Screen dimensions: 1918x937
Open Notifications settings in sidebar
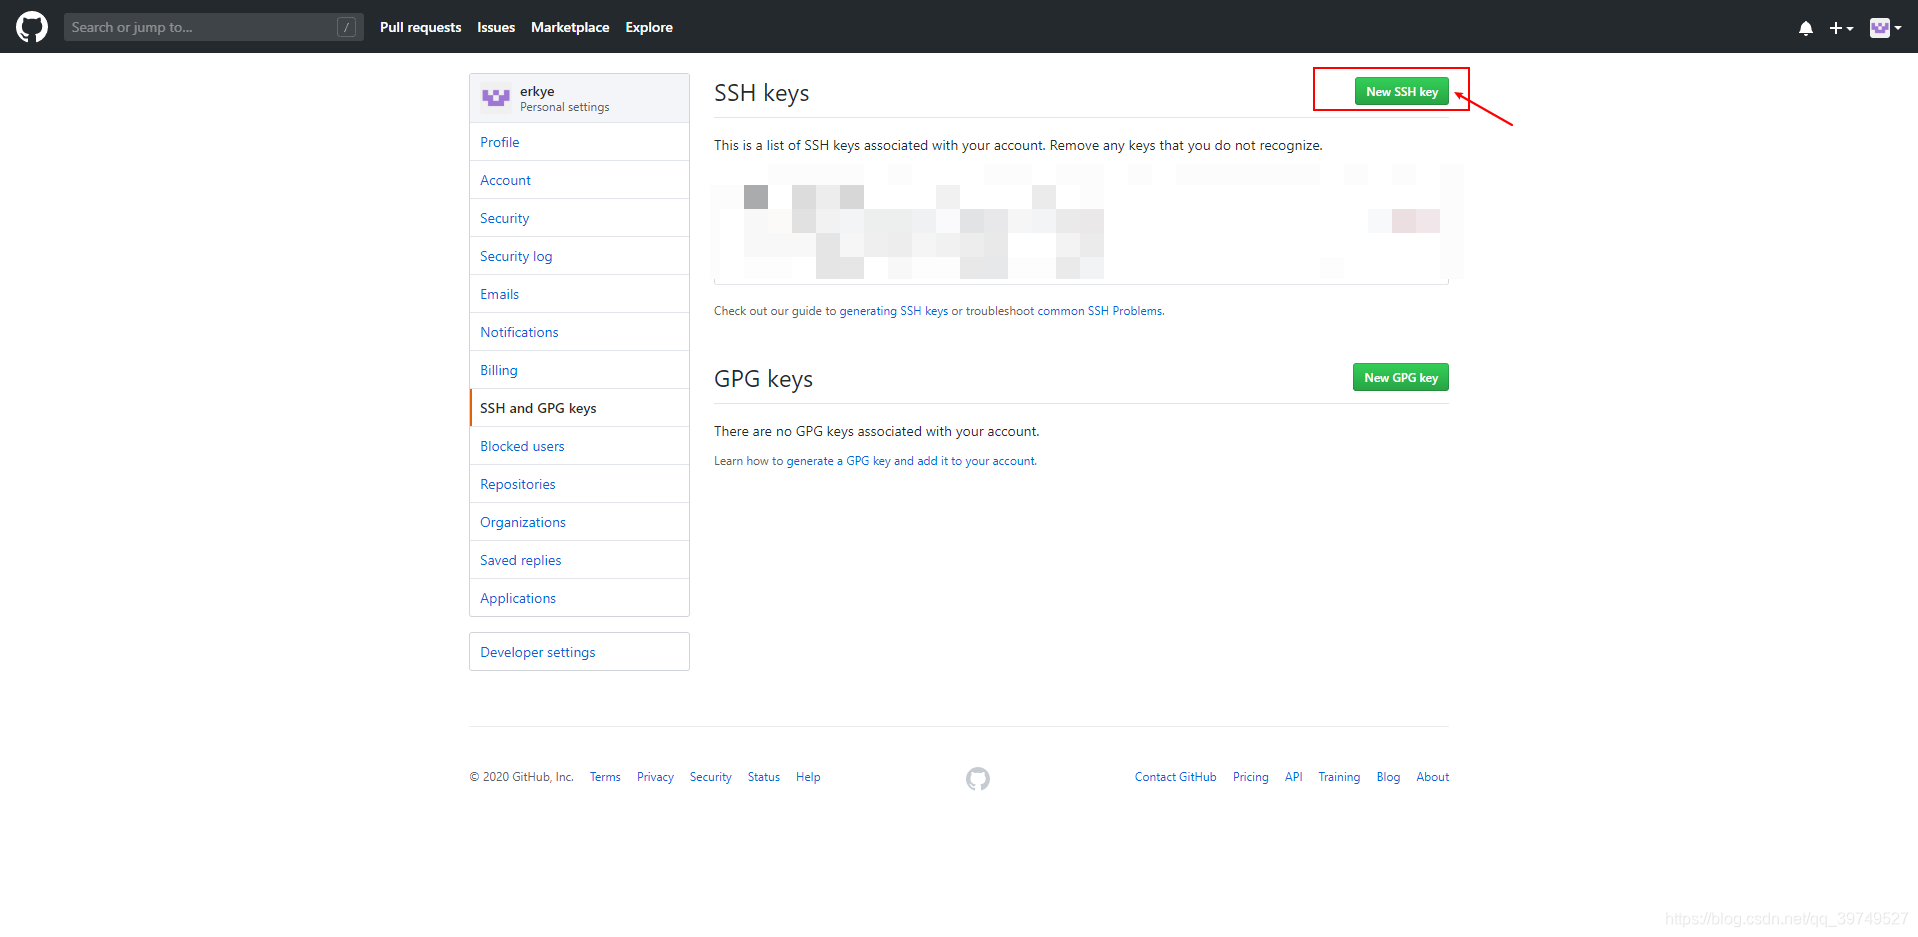tap(579, 332)
